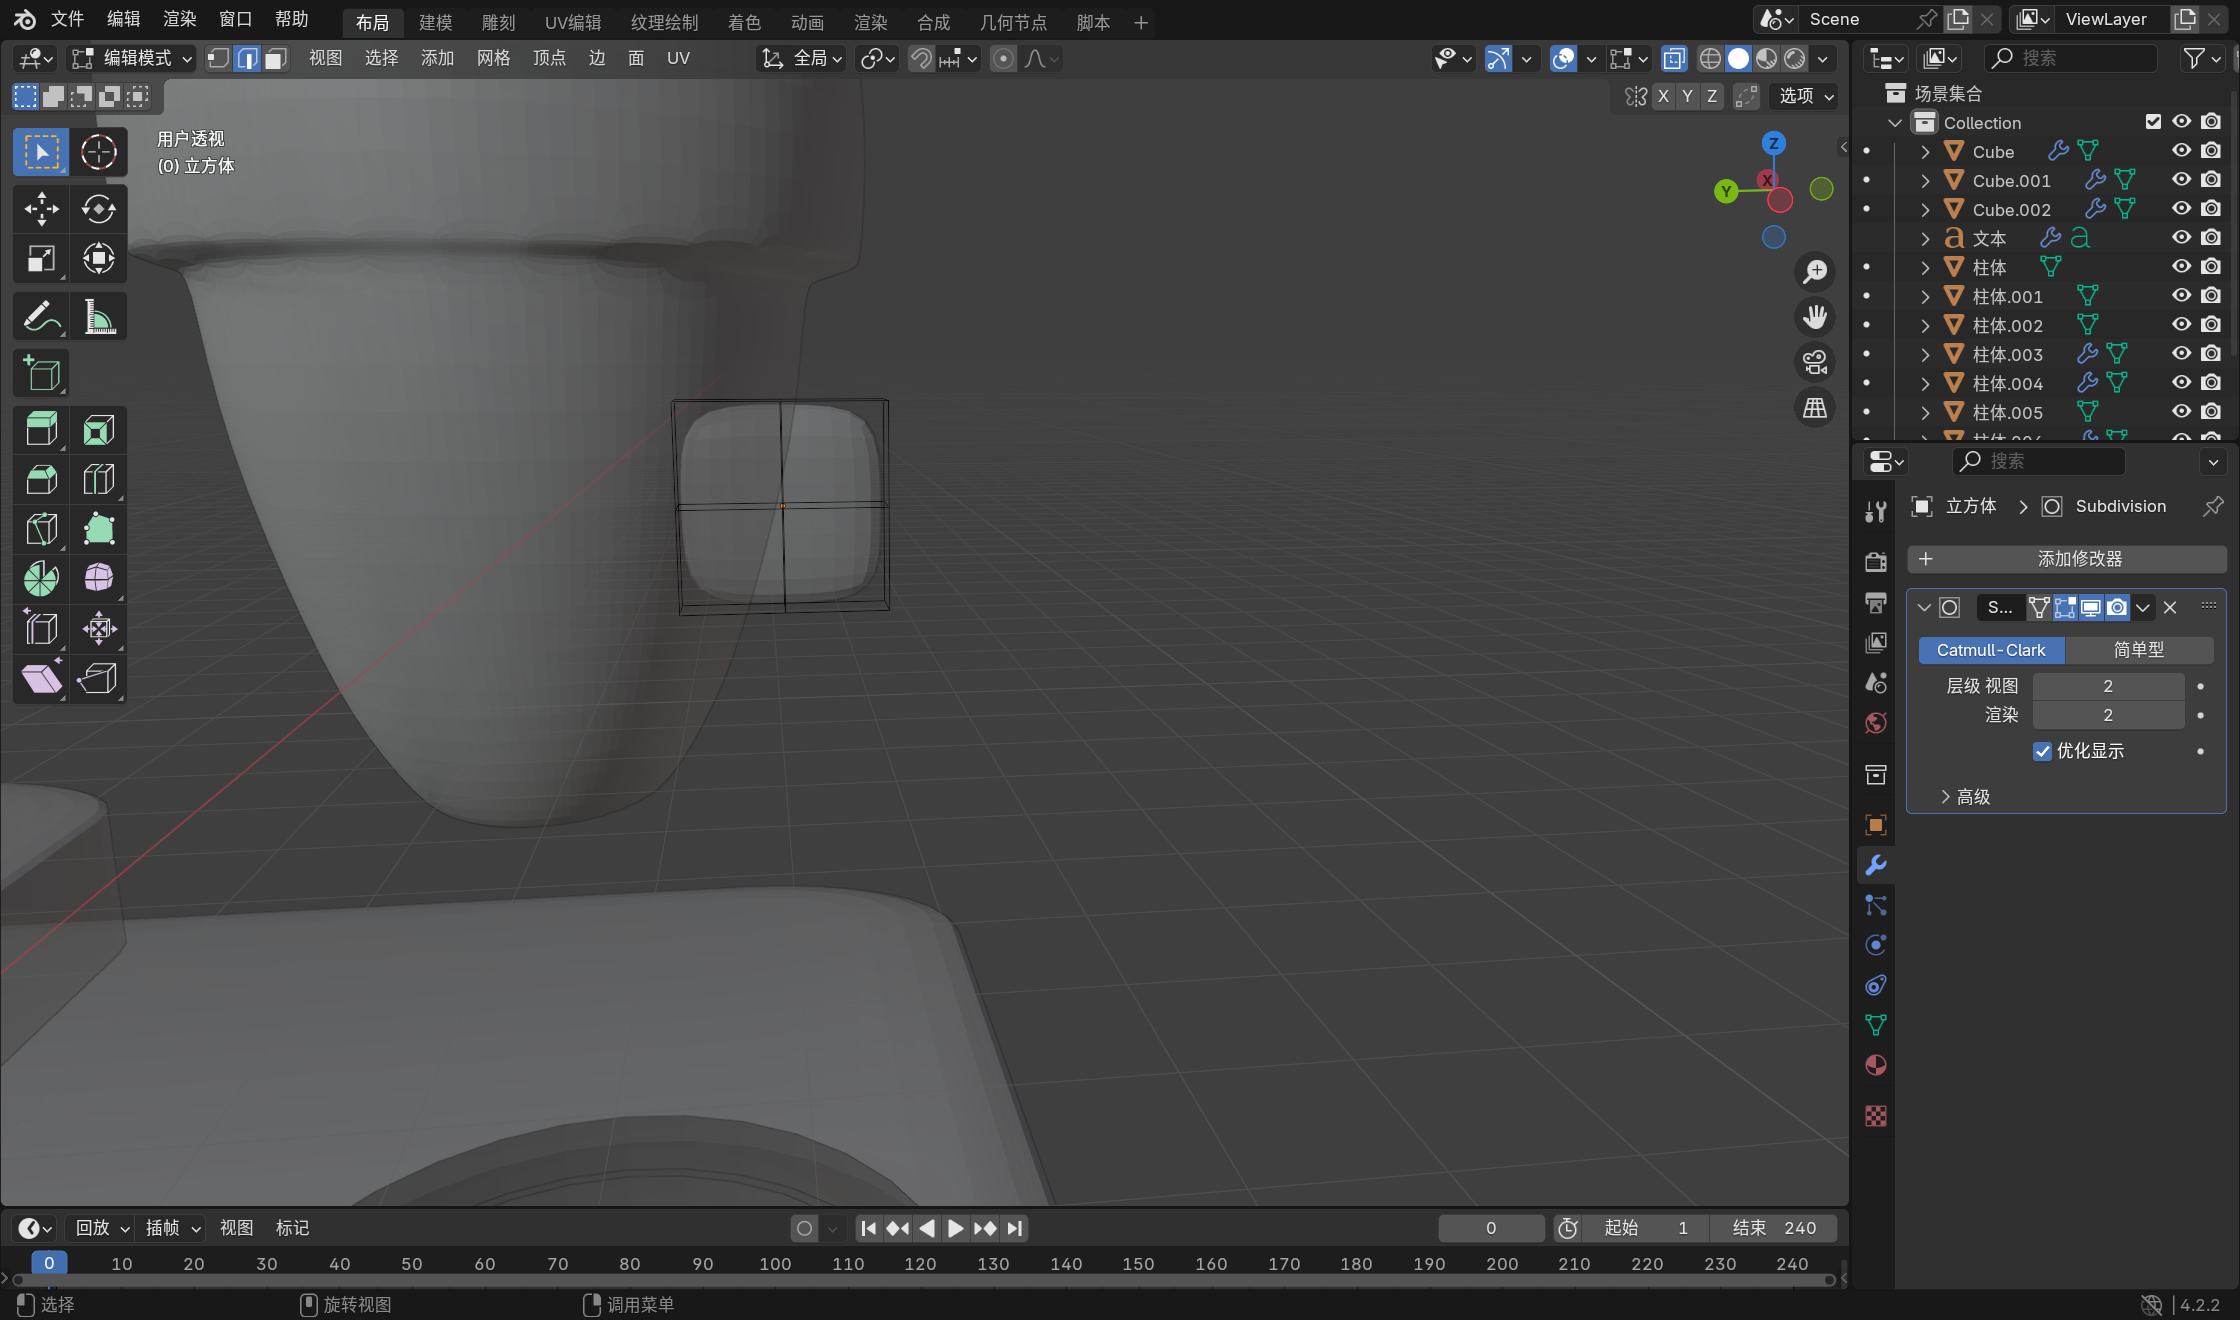Select the Move tool in toolbar

tap(41, 209)
